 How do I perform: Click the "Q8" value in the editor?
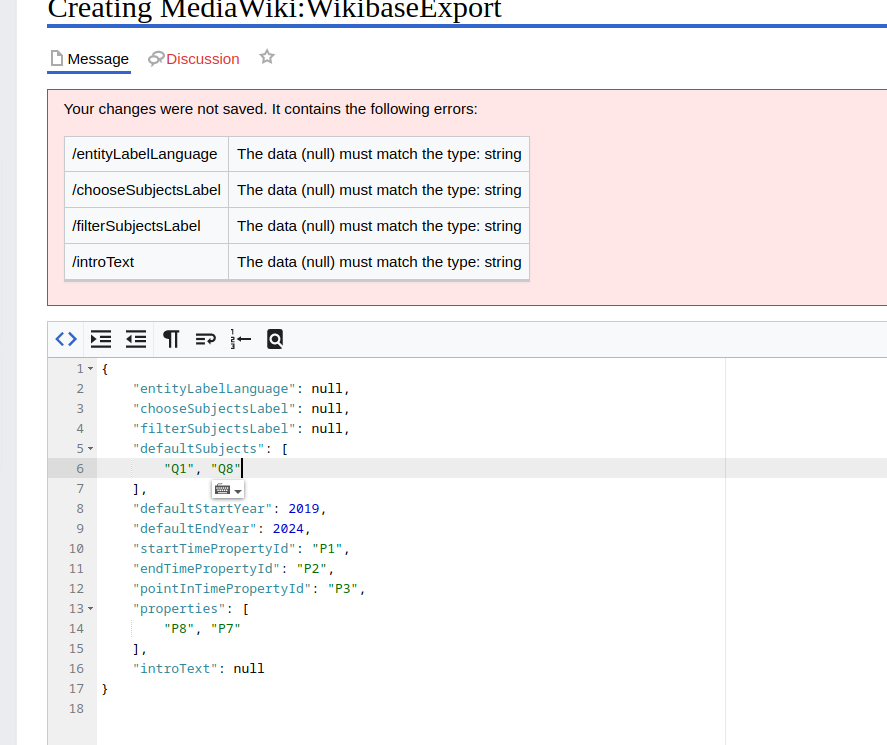[226, 469]
